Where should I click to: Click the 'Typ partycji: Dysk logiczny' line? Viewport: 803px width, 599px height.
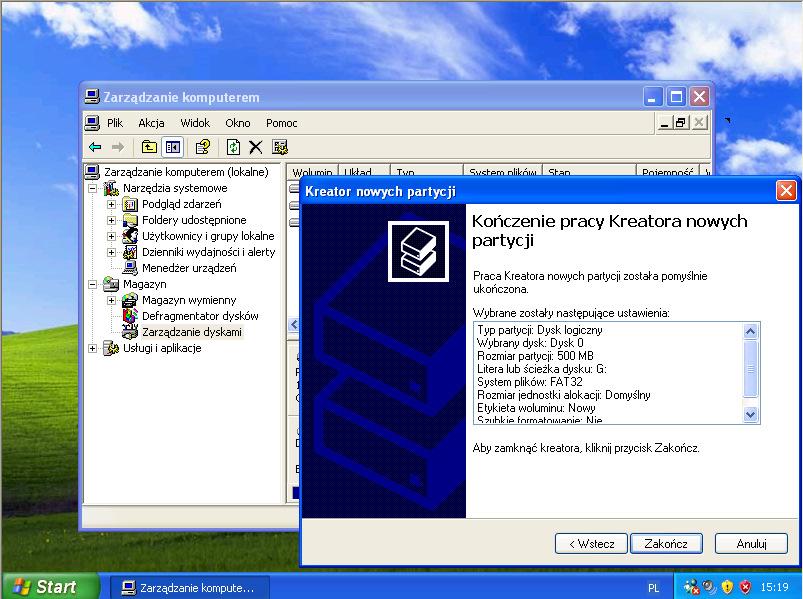pyautogui.click(x=540, y=330)
